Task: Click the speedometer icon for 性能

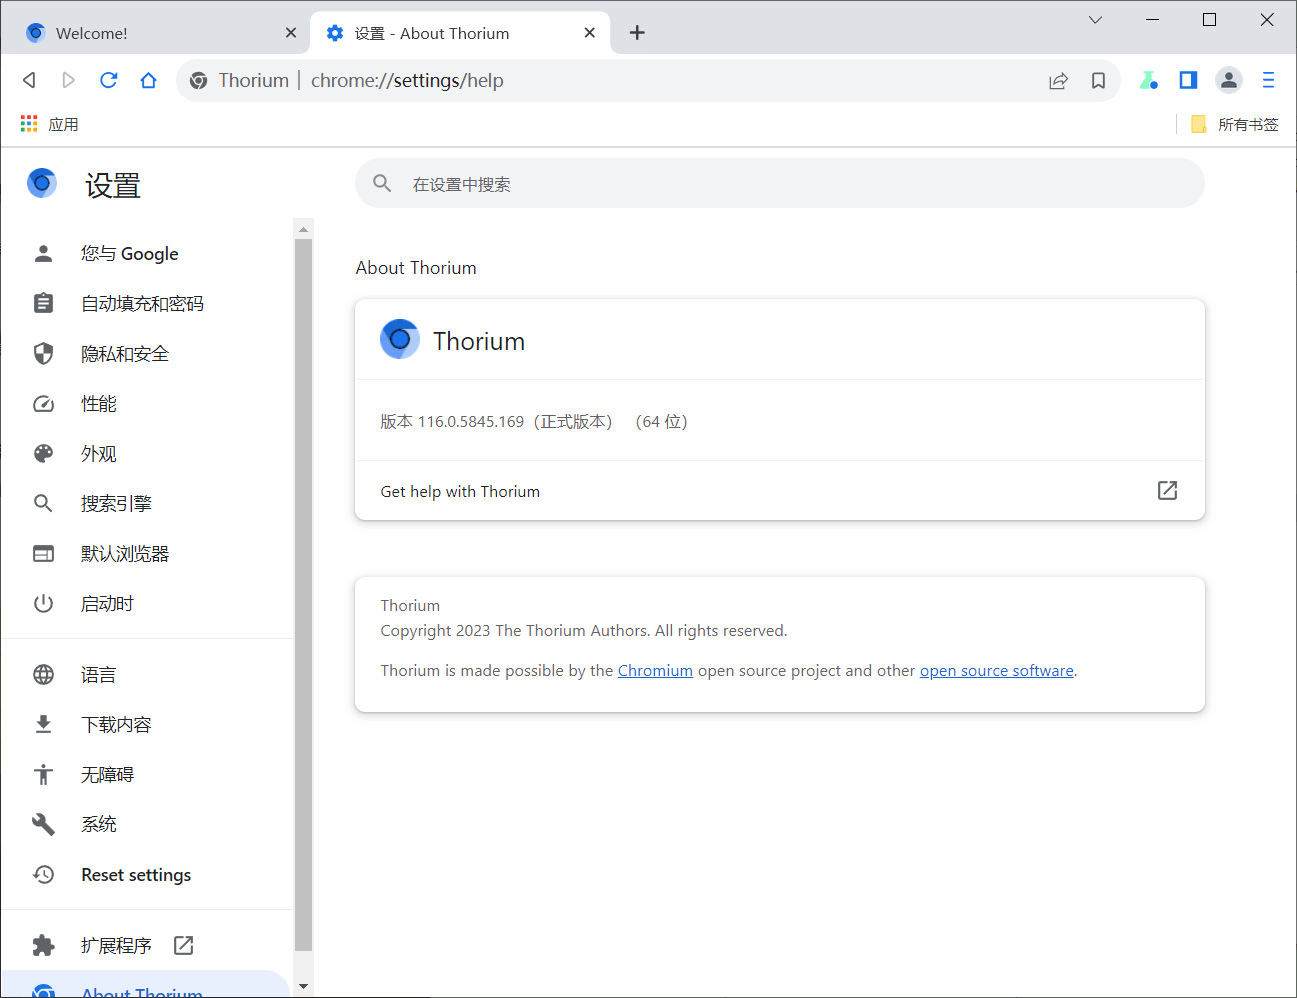Action: tap(43, 404)
